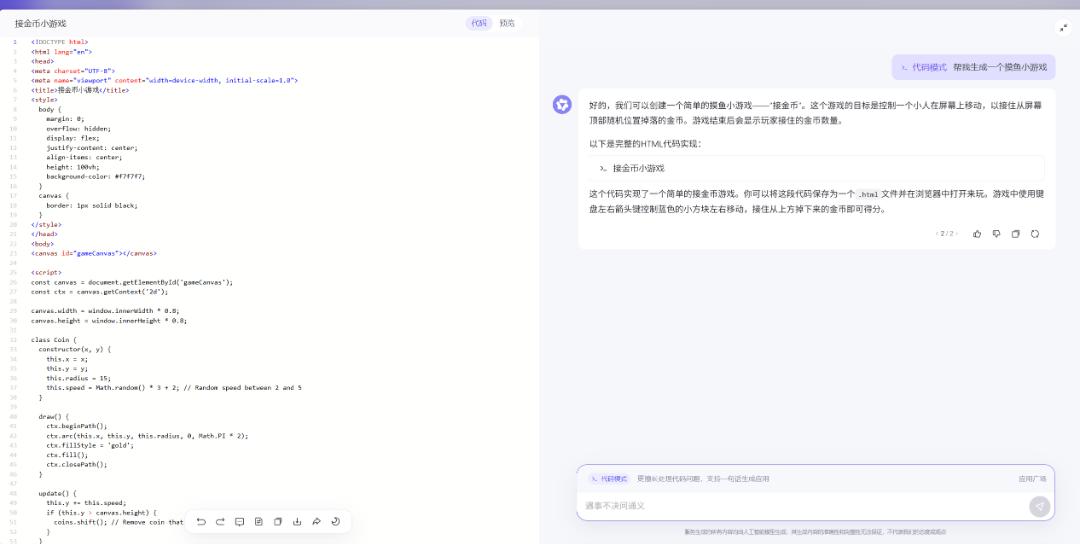
Task: Switch to the 代码 tab
Action: (478, 23)
